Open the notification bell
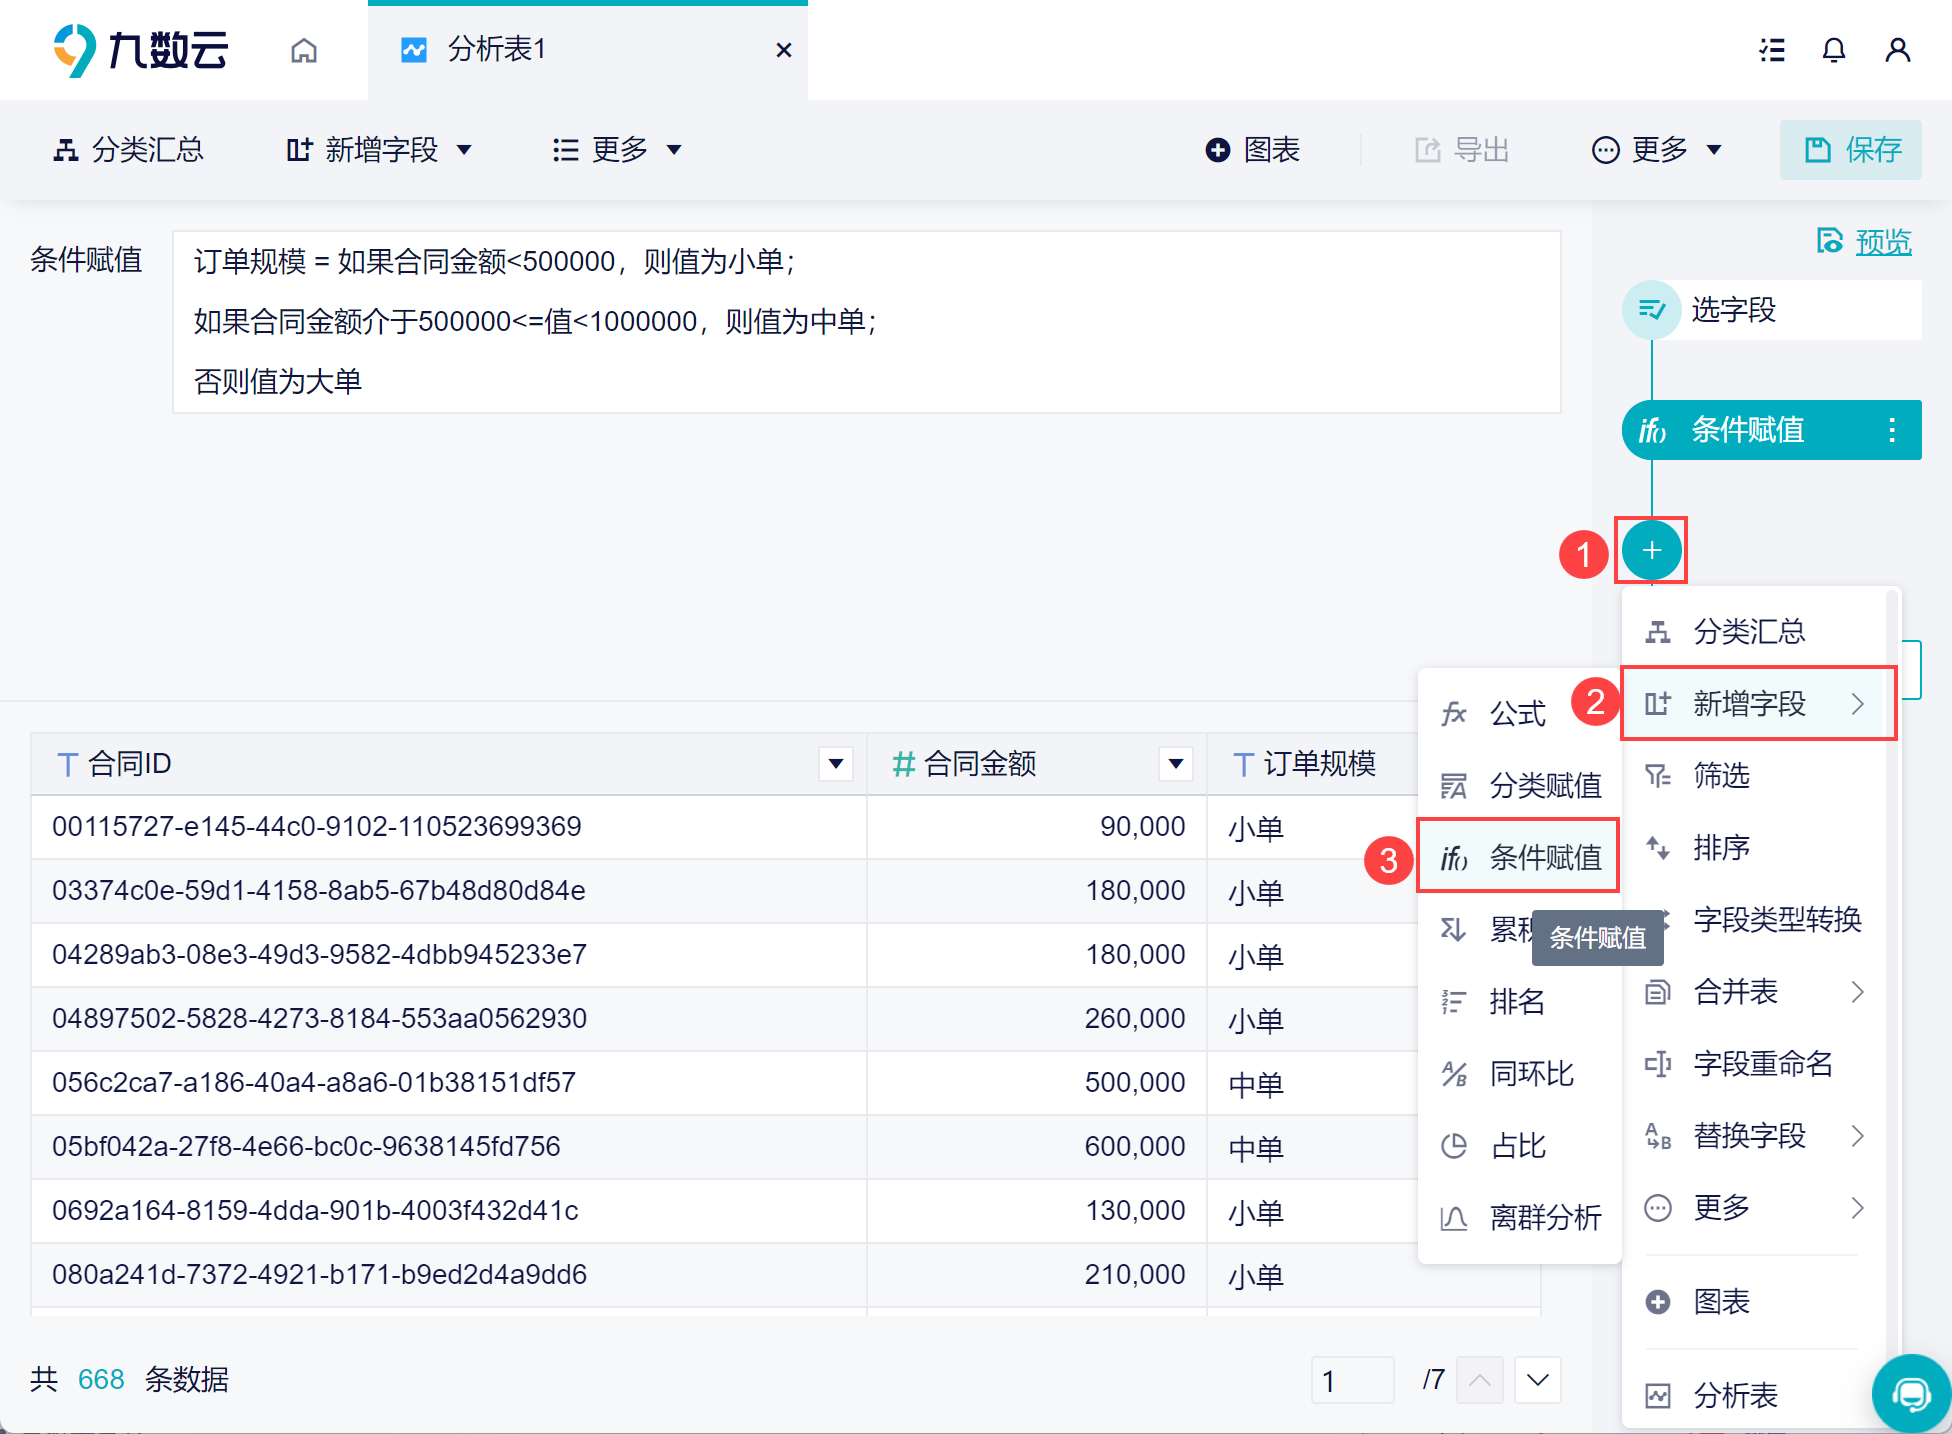The width and height of the screenshot is (1952, 1434). tap(1833, 50)
